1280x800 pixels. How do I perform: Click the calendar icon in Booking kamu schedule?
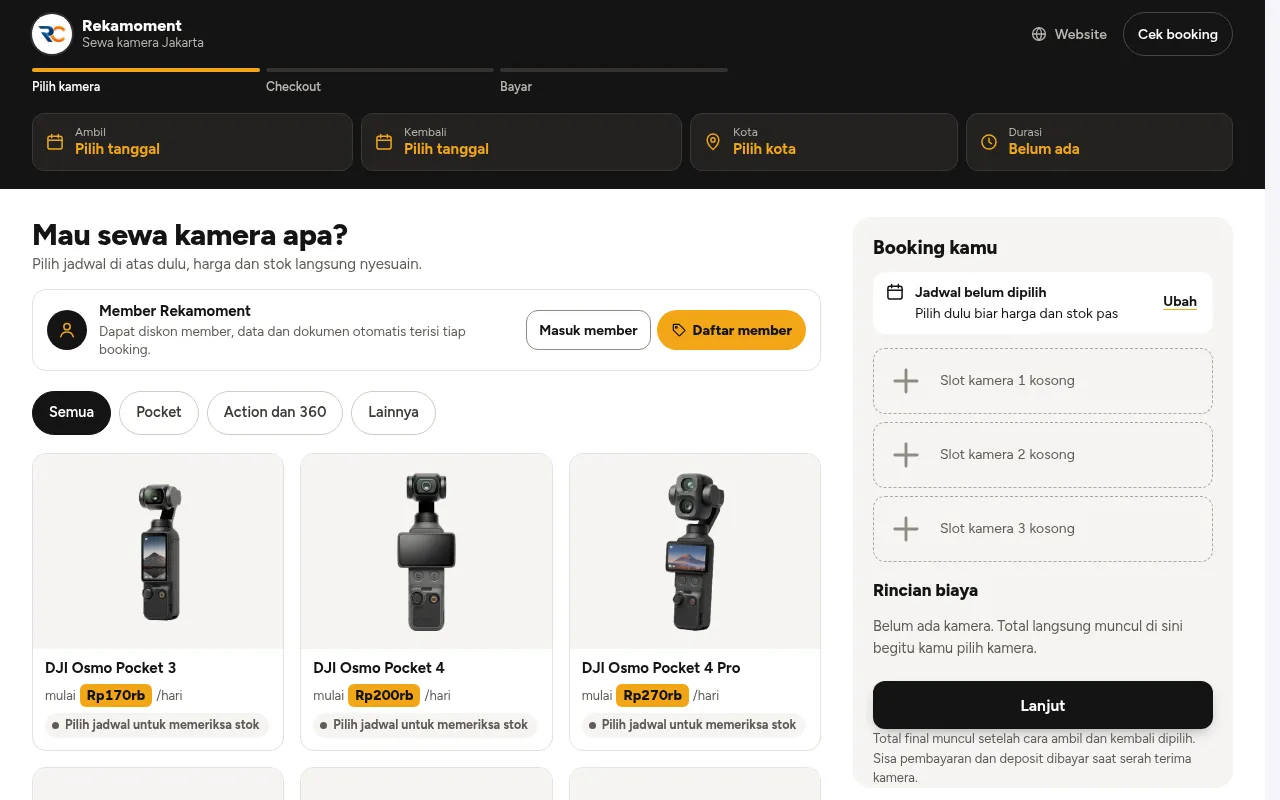coord(895,292)
